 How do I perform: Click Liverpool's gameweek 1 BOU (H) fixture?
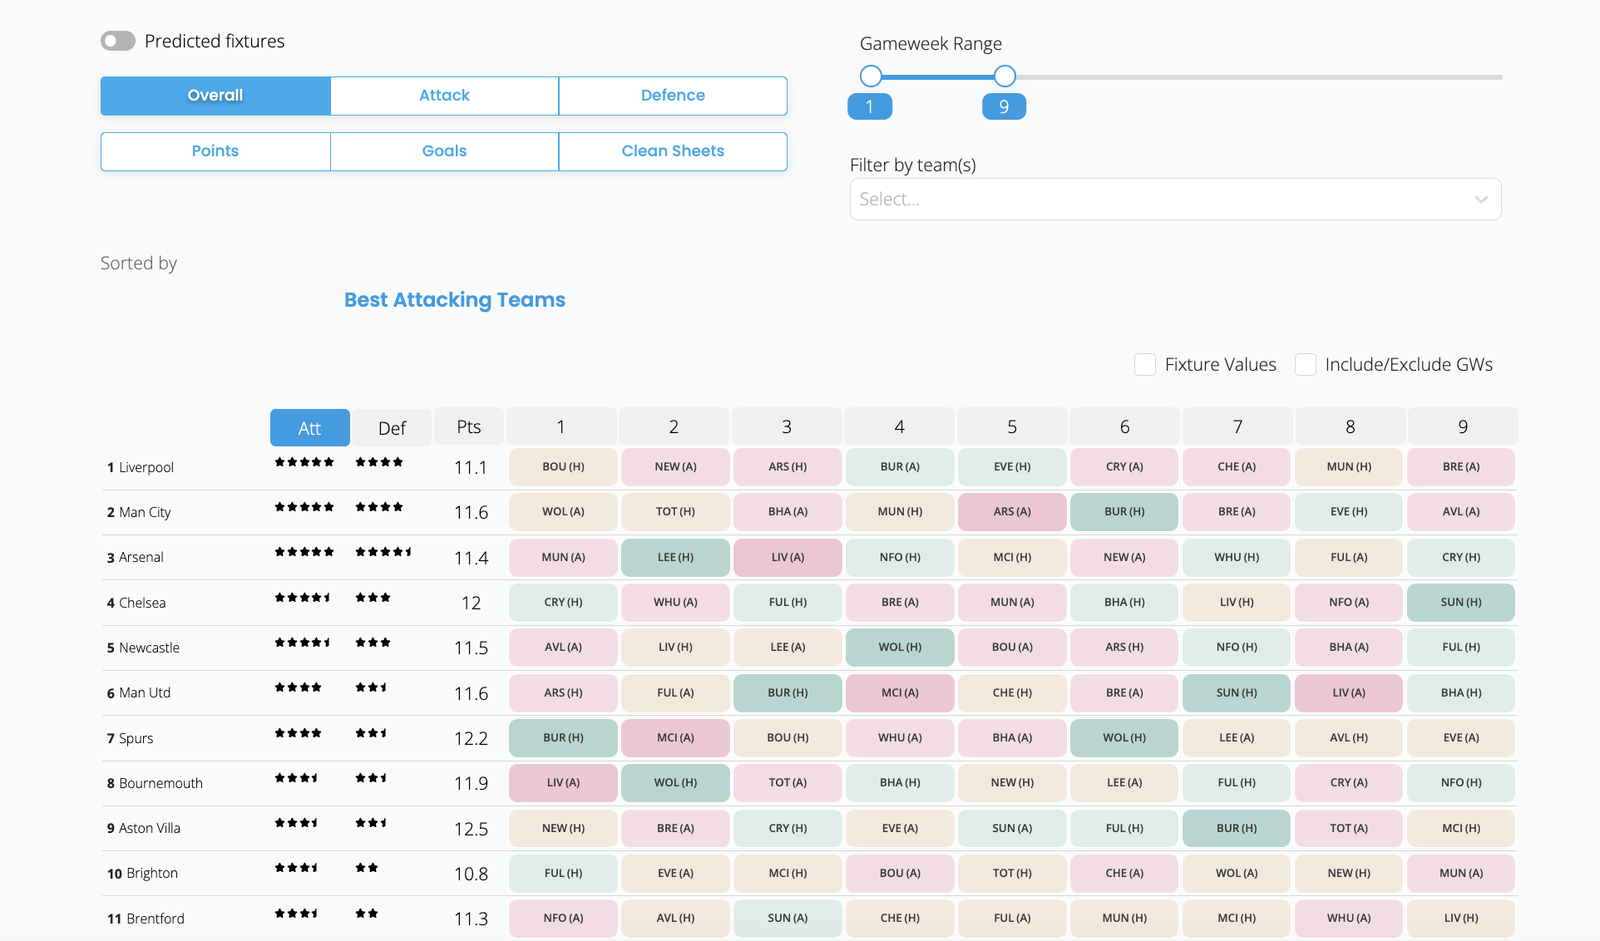click(563, 467)
